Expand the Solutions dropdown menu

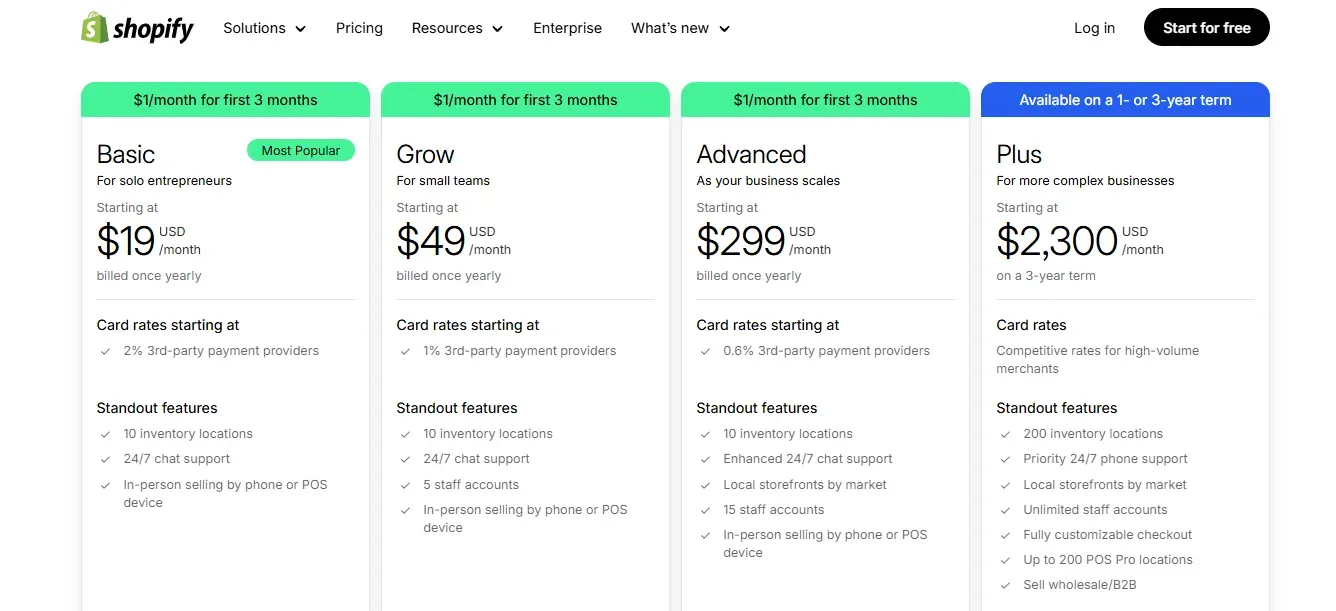264,28
